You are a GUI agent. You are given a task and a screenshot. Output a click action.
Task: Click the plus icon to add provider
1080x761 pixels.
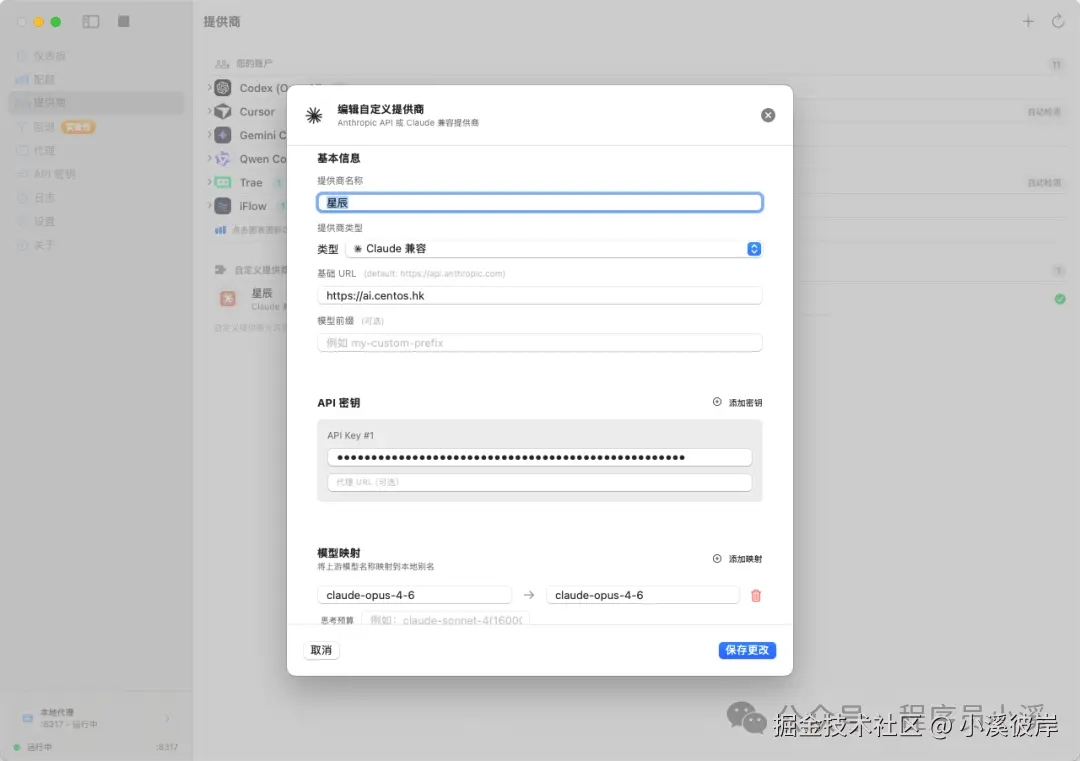[x=1028, y=21]
